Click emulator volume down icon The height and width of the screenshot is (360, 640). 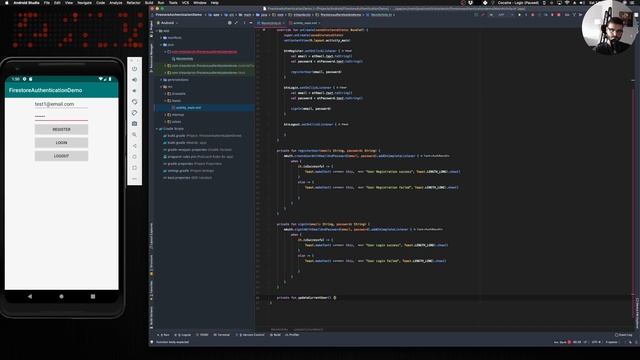tap(134, 91)
